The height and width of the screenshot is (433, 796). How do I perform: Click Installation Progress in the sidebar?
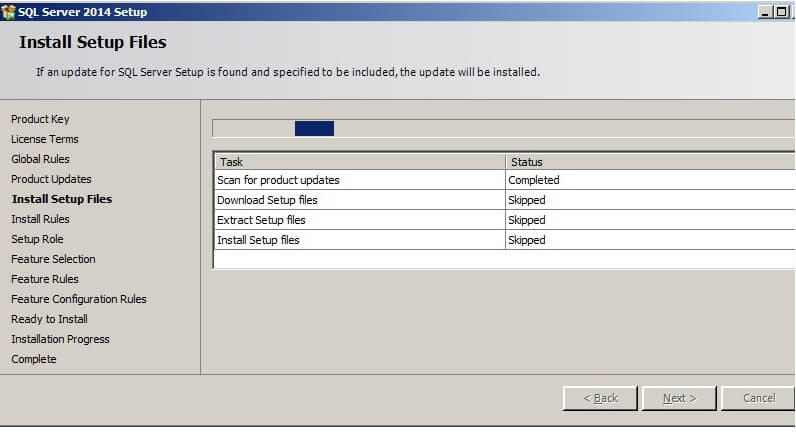tap(60, 339)
